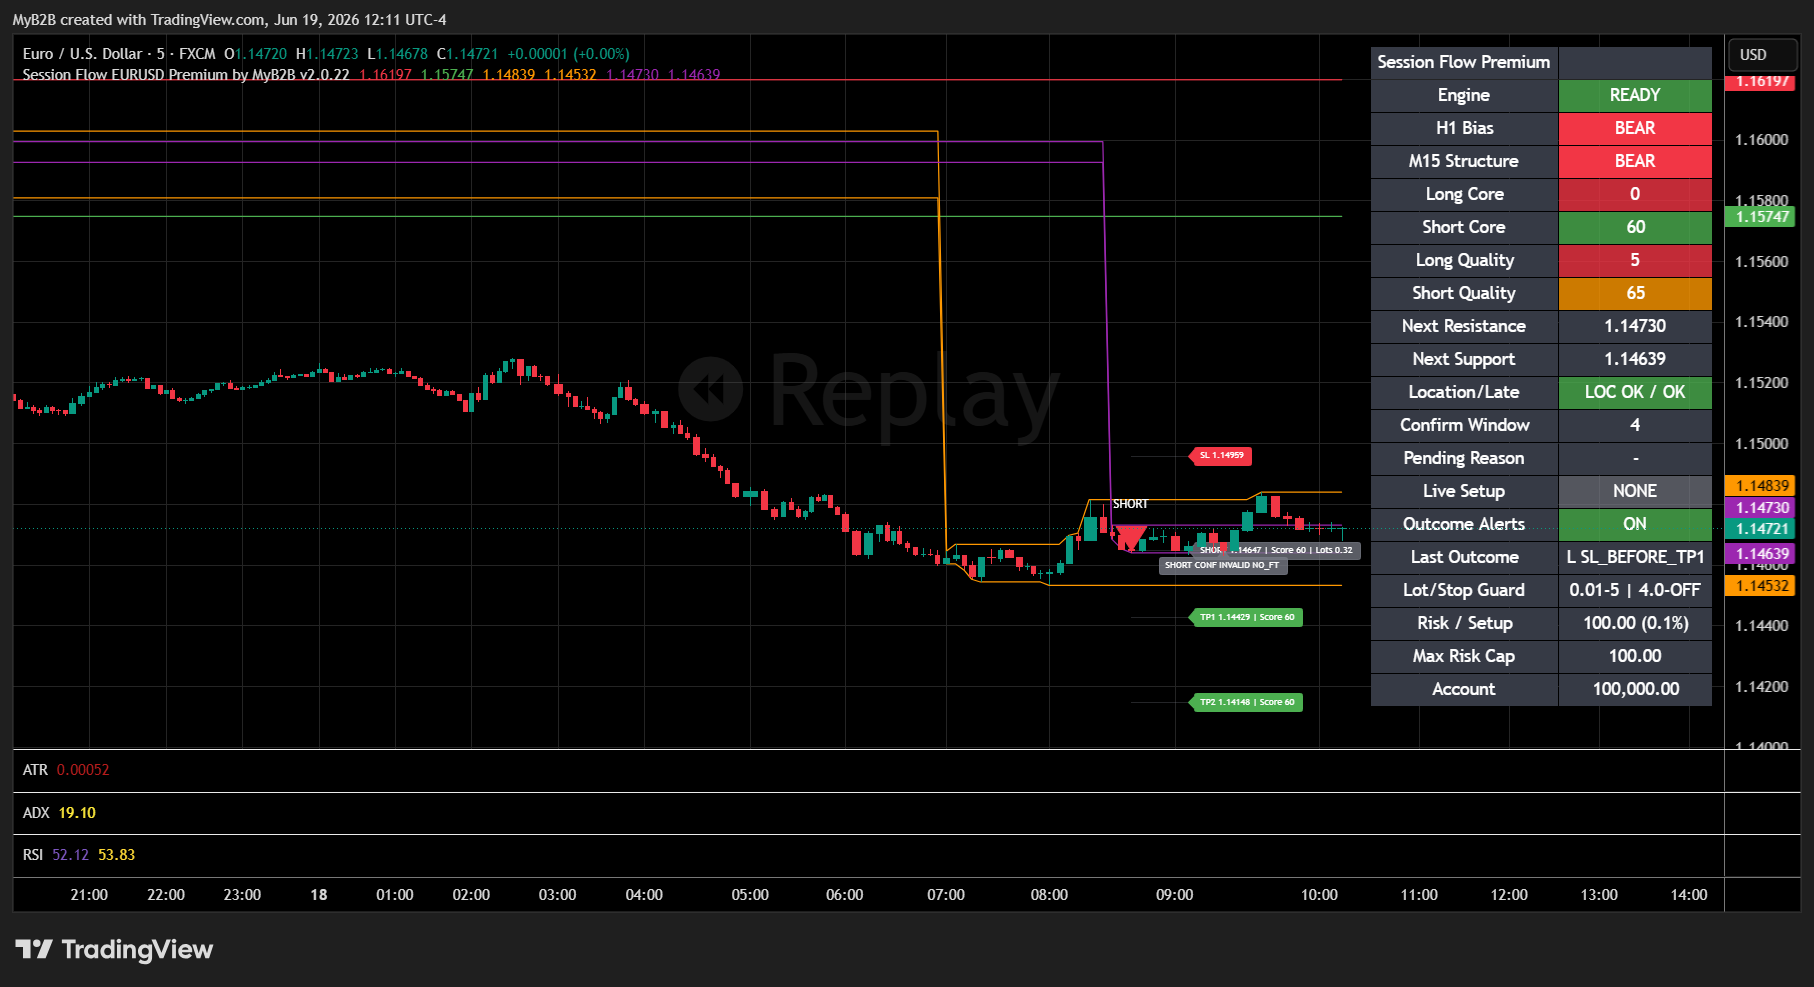1814x987 pixels.
Task: Click the 1.15000 price scale label
Action: click(1762, 444)
